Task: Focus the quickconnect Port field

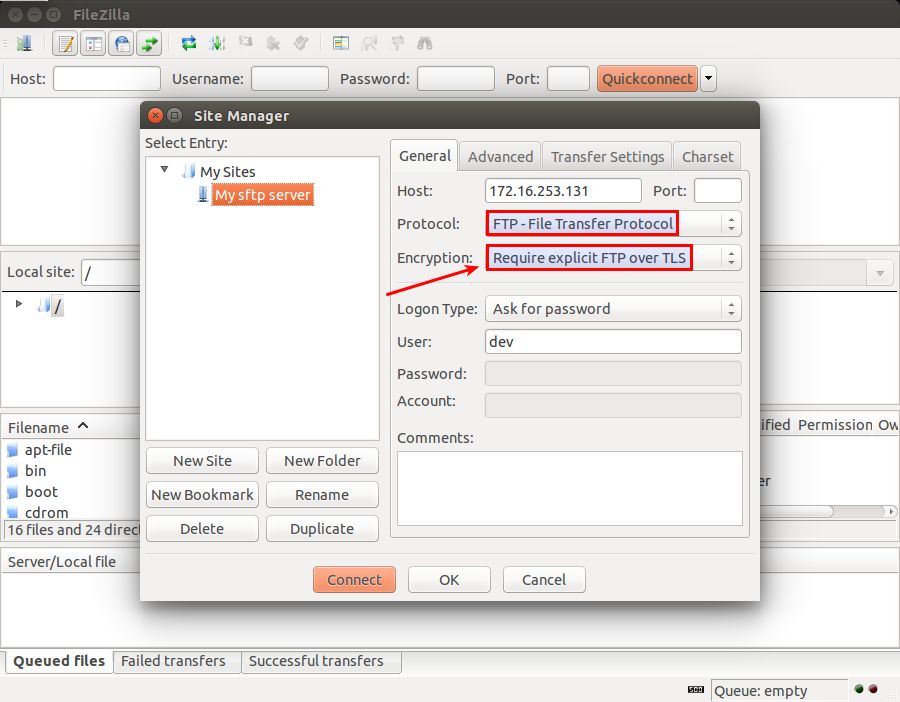Action: click(568, 79)
